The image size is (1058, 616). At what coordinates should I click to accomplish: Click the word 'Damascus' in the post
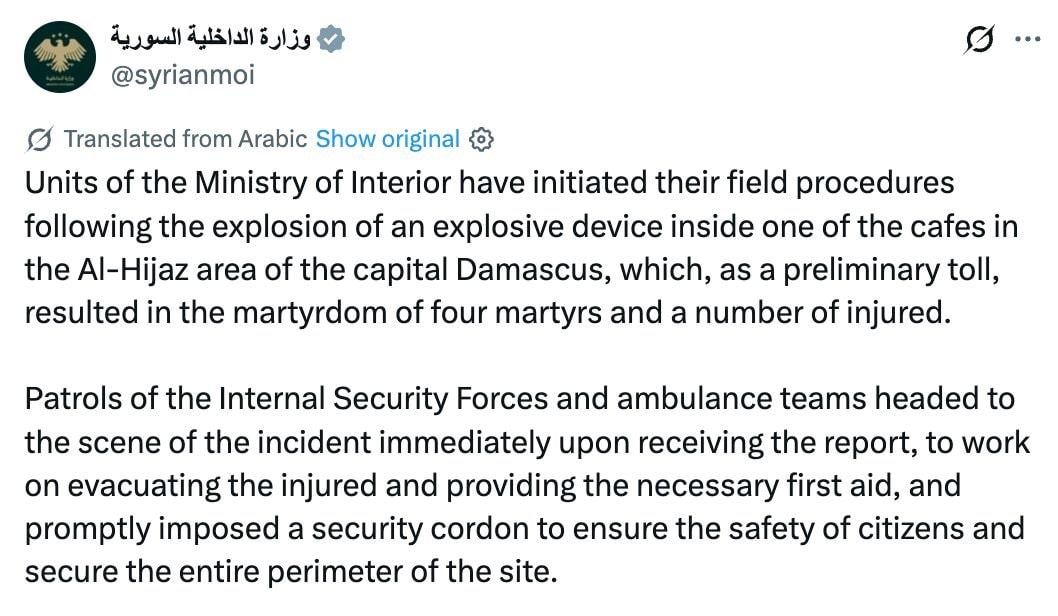(x=532, y=270)
